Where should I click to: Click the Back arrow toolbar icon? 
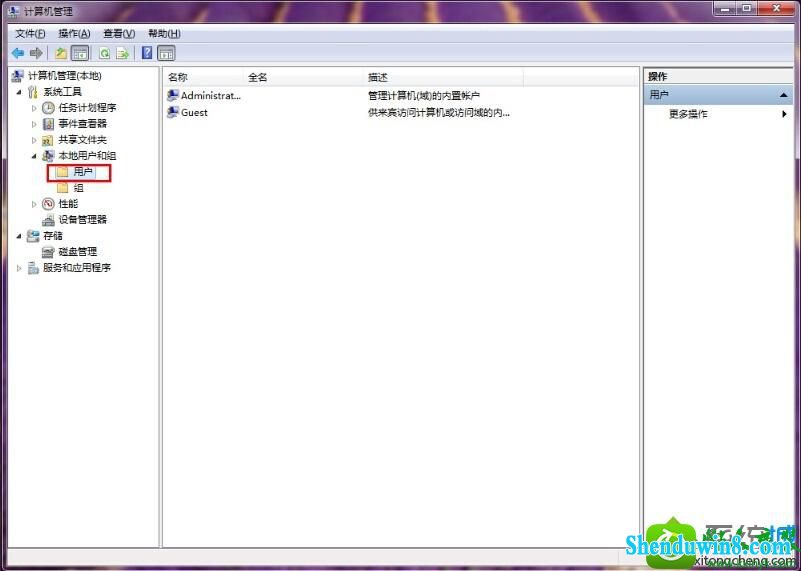[x=18, y=53]
